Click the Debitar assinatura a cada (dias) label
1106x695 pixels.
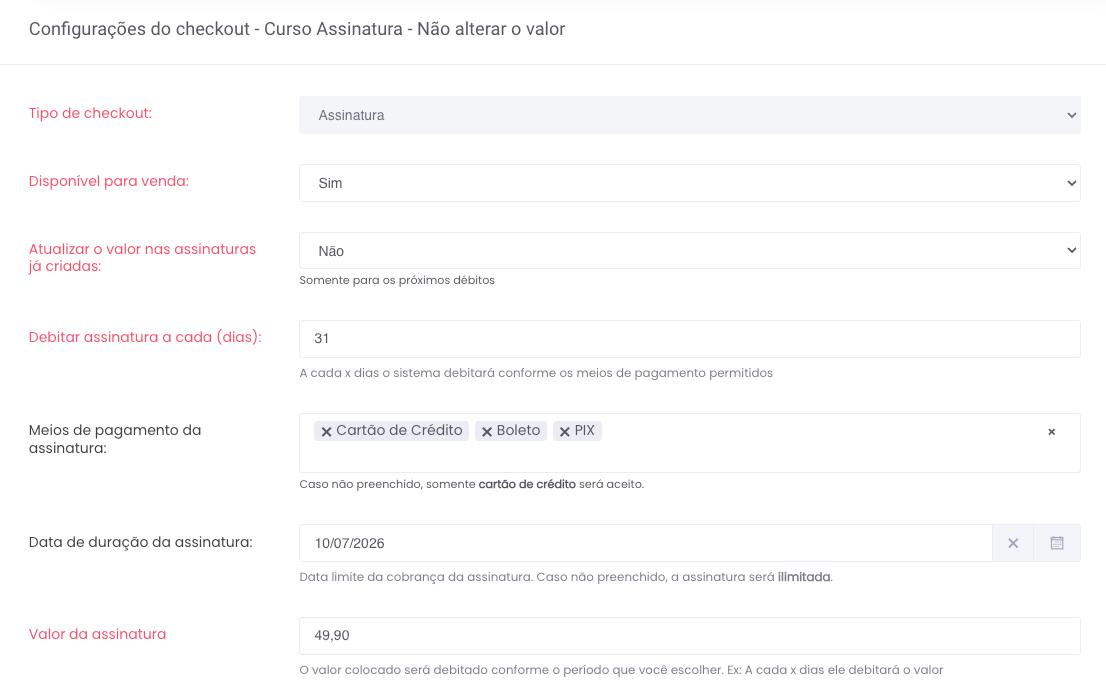[x=145, y=337]
